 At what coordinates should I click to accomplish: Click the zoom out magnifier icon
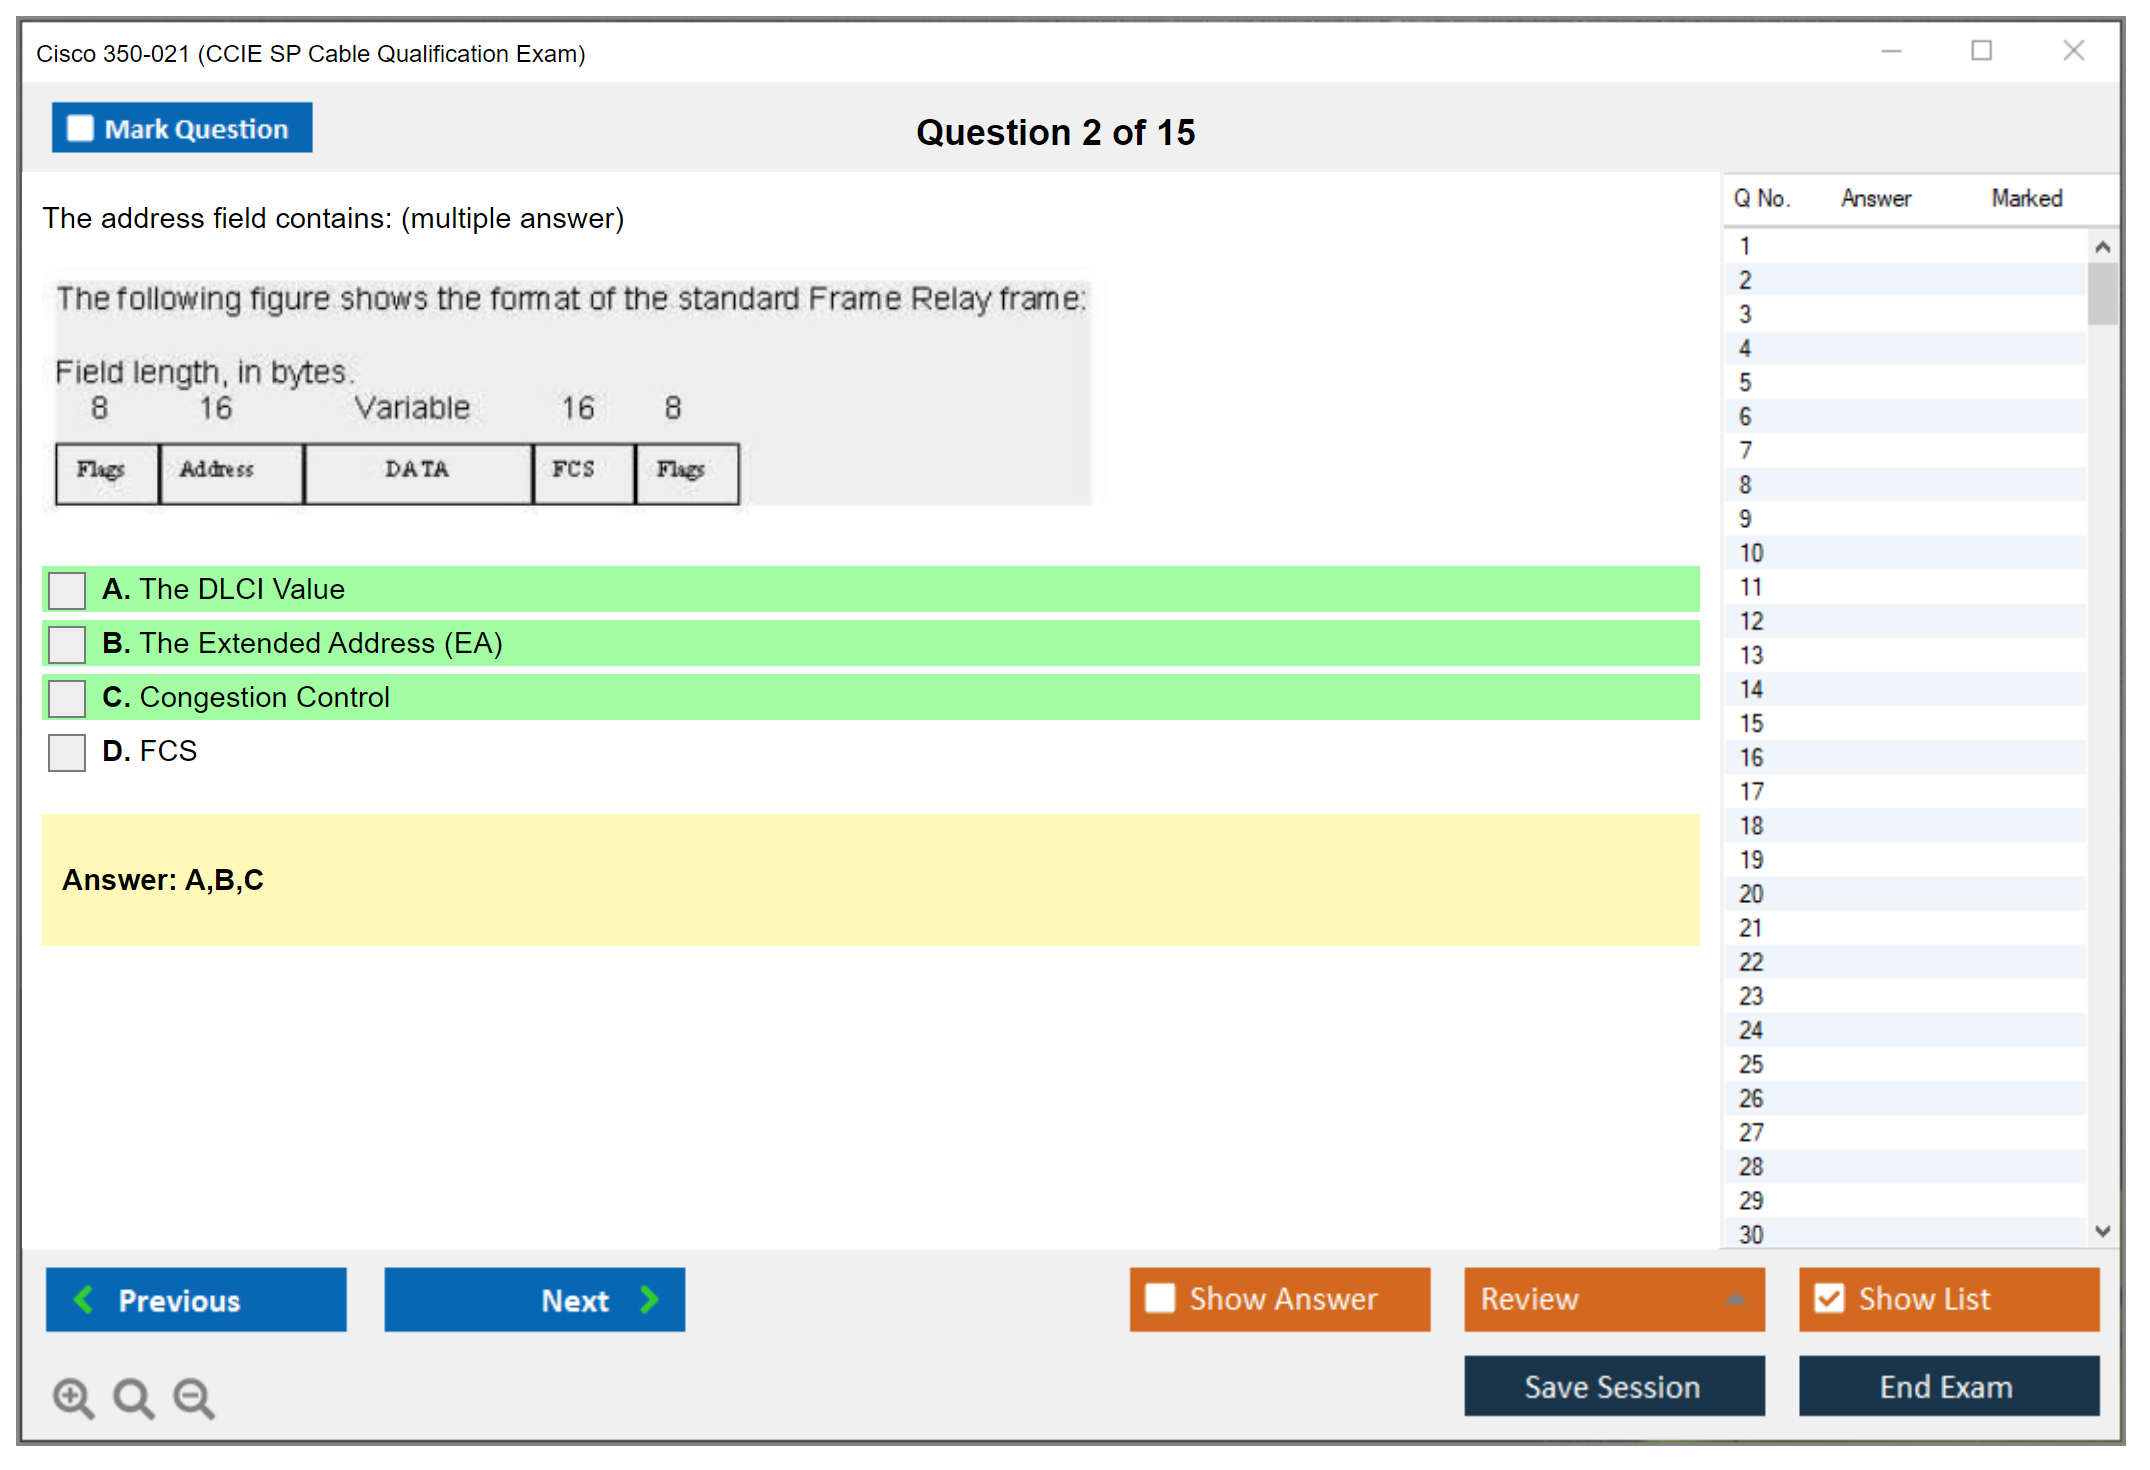point(193,1397)
